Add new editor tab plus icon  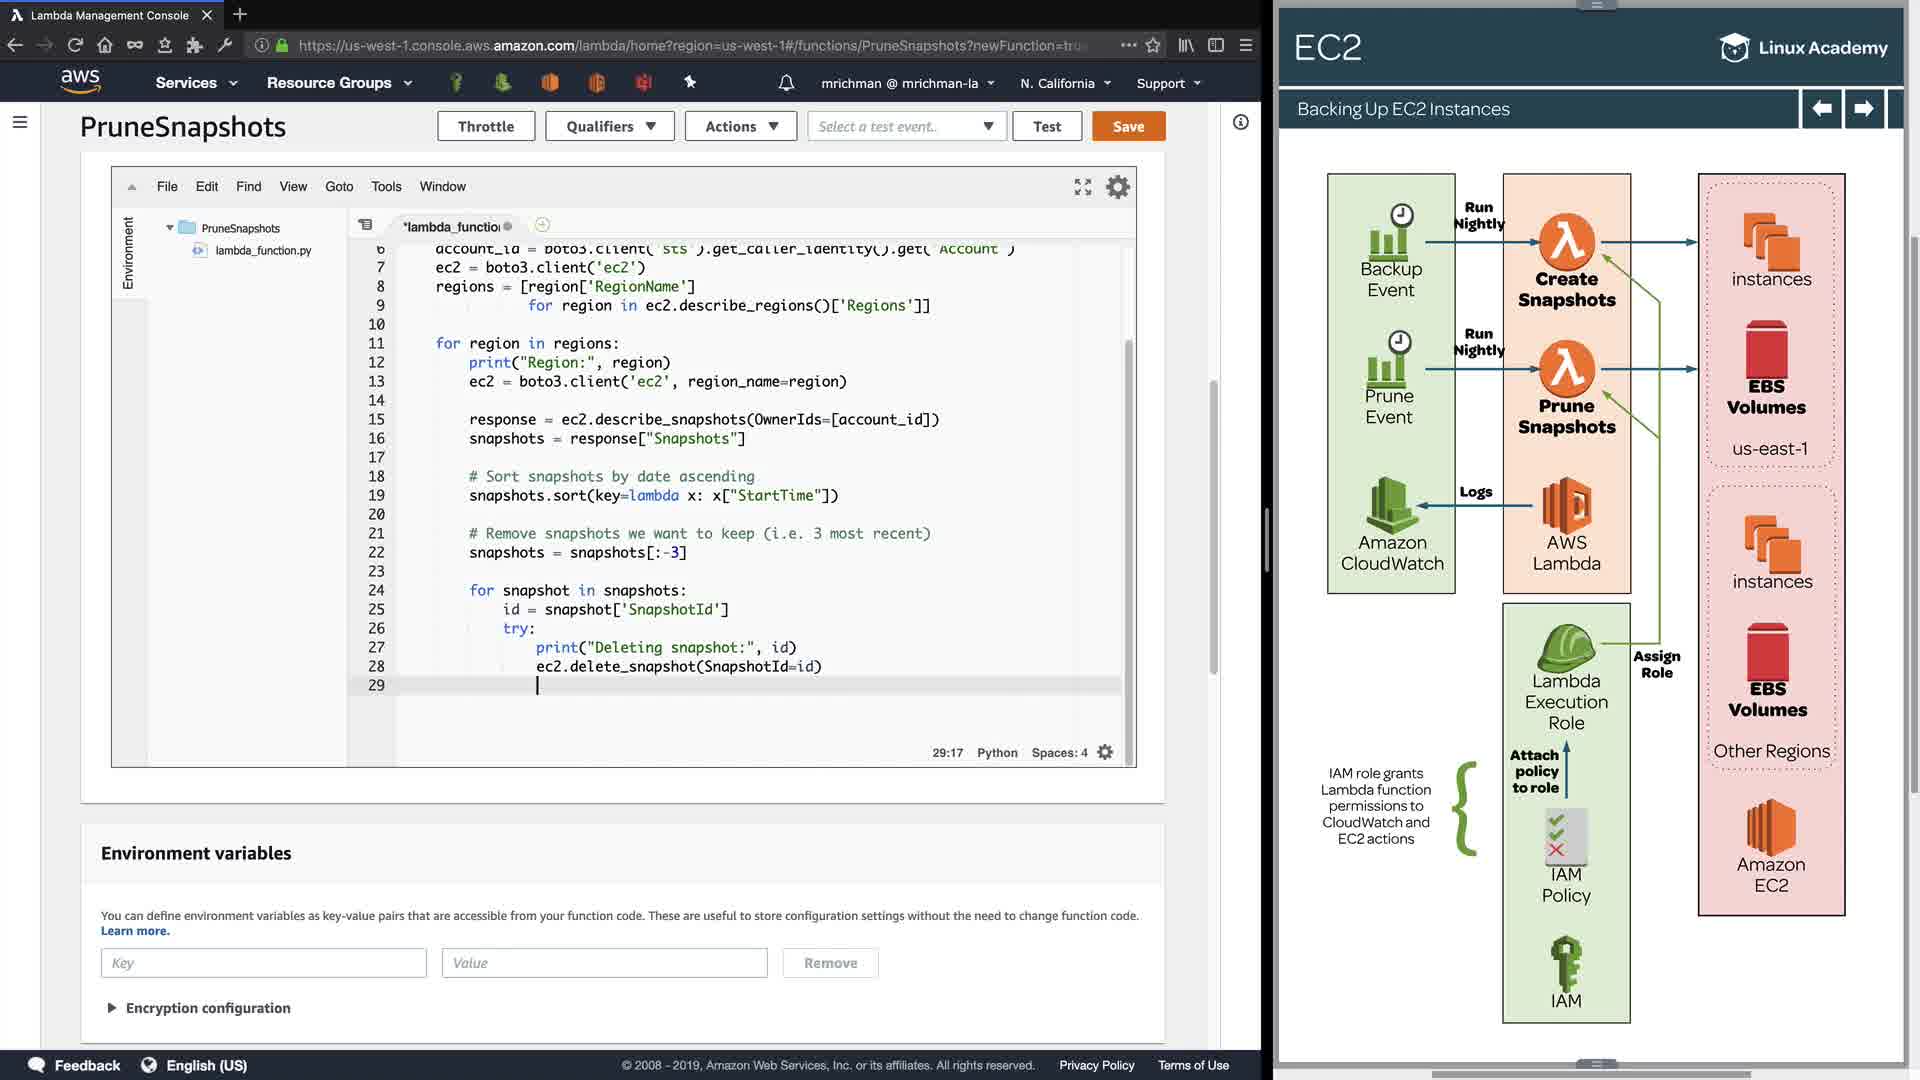click(542, 225)
